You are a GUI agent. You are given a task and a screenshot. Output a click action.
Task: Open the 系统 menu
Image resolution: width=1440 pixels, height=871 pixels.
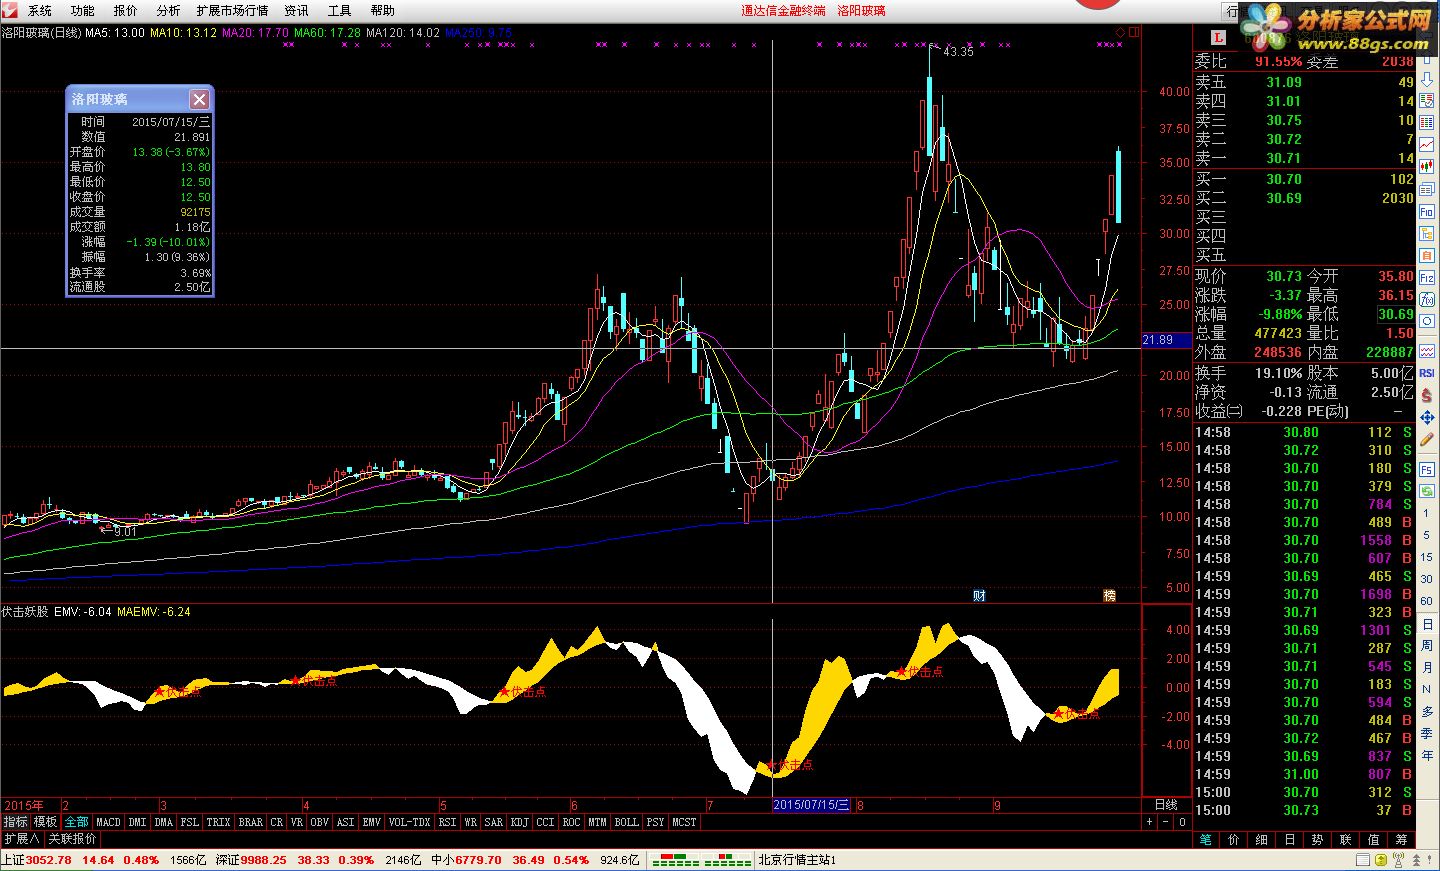pyautogui.click(x=40, y=11)
